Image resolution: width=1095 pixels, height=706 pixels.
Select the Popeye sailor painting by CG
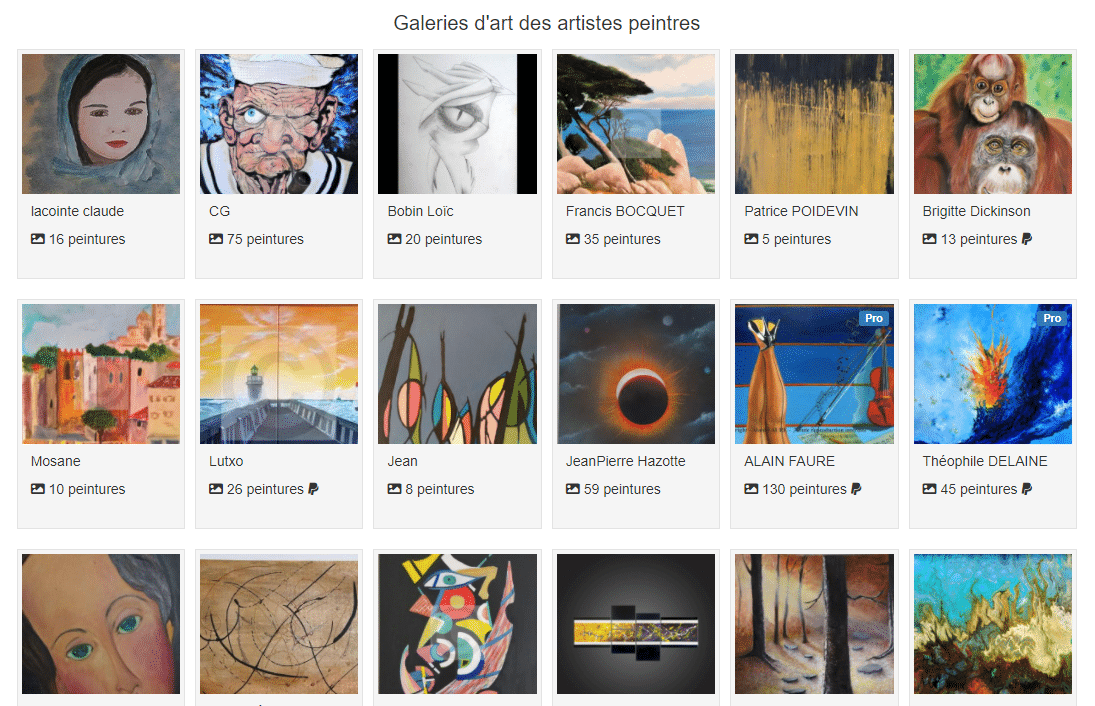(279, 124)
